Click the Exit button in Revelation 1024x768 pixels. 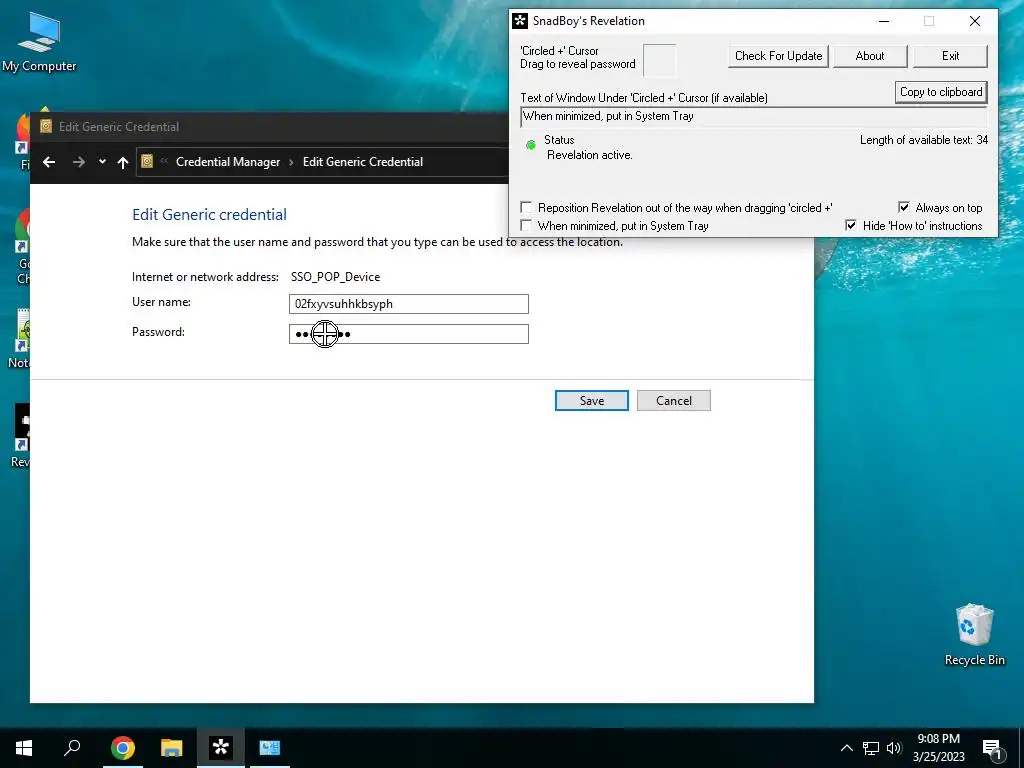pyautogui.click(x=950, y=56)
